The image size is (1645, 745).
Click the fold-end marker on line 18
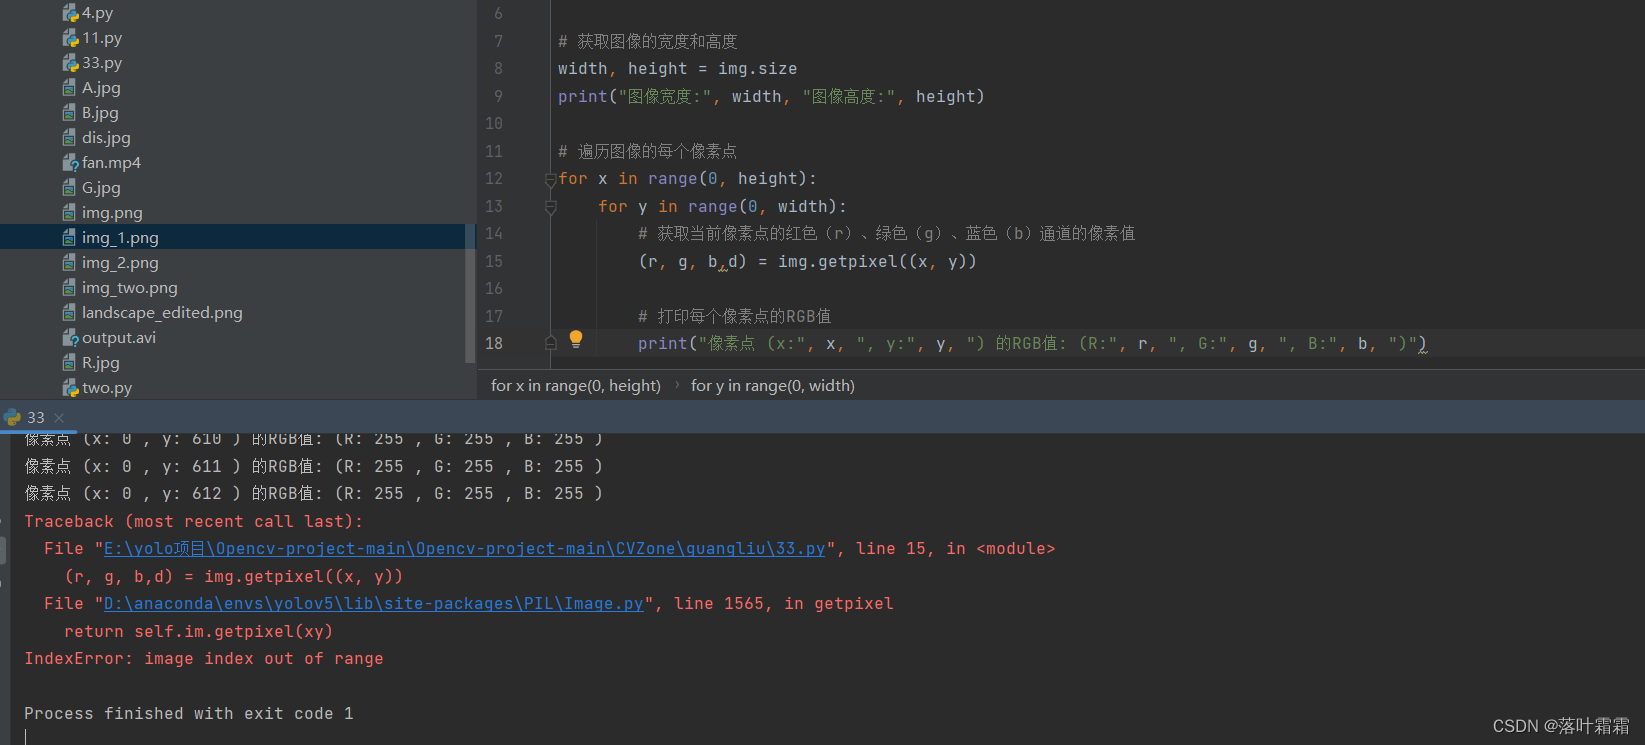coord(550,343)
